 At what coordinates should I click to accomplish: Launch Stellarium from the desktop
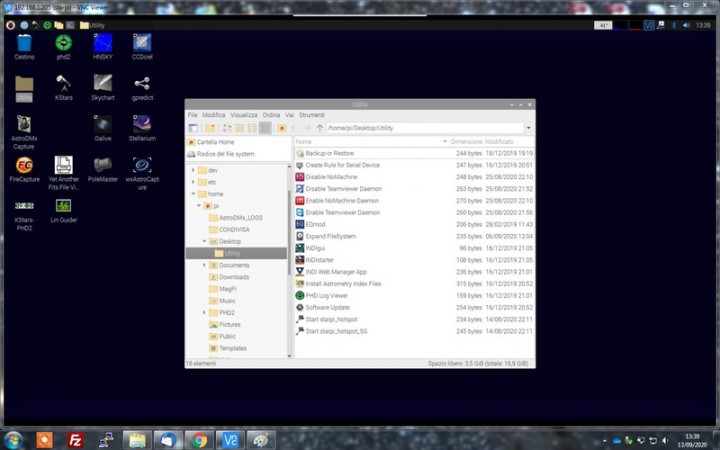(142, 124)
